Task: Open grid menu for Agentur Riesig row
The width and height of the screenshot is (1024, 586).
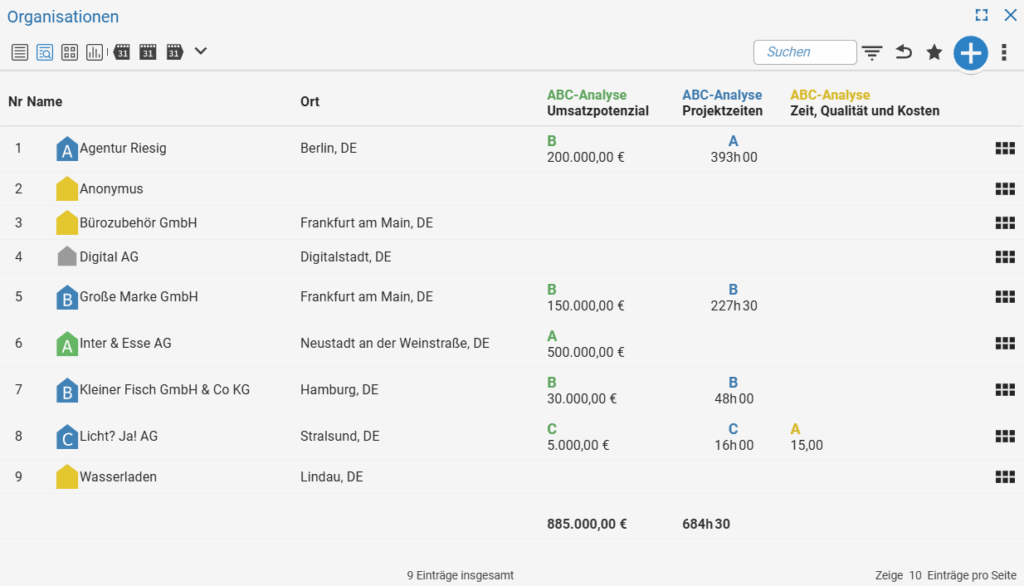Action: (x=1005, y=148)
